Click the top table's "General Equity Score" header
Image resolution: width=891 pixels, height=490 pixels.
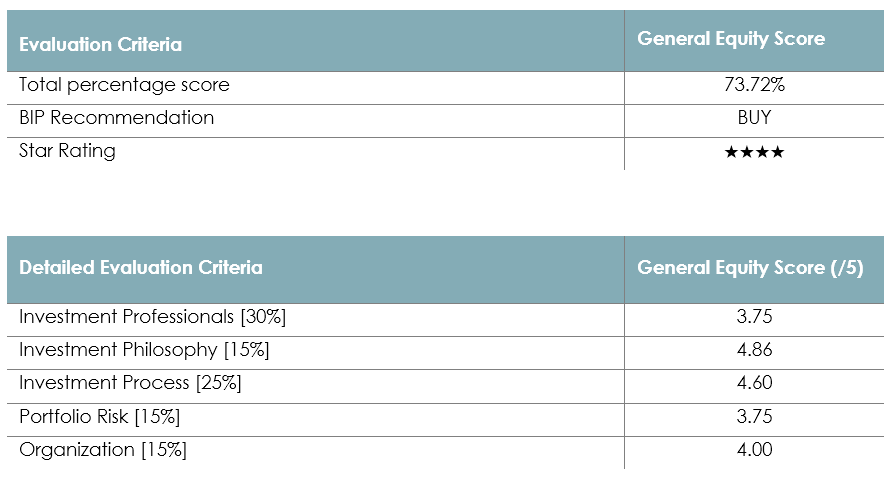[x=731, y=39]
